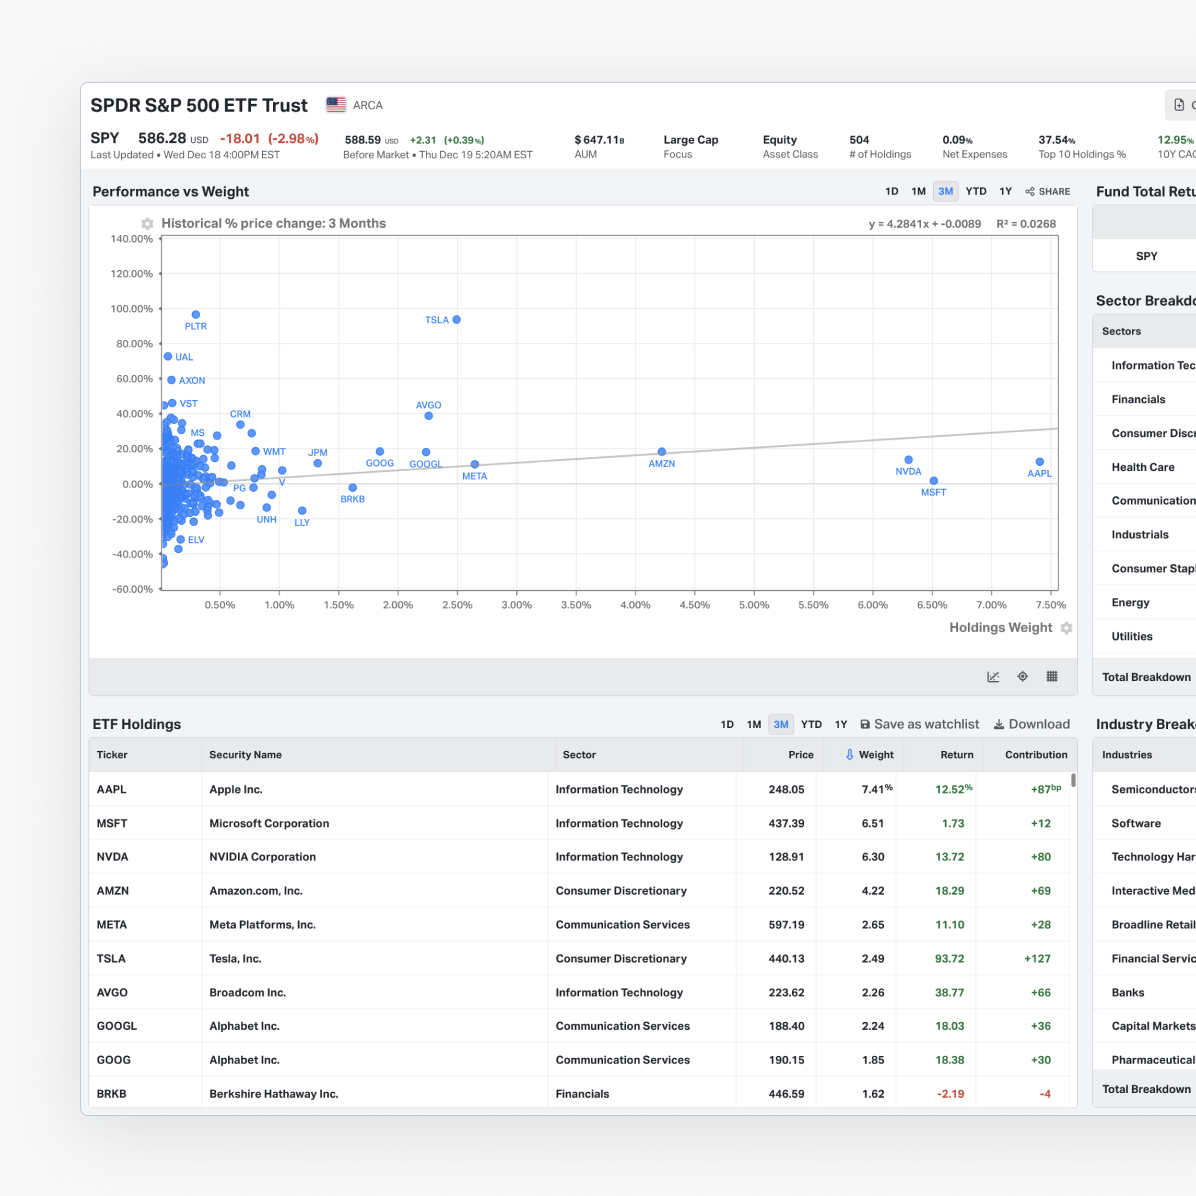This screenshot has width=1196, height=1196.
Task: Click the TSLA data point on scatter plot
Action: 456,320
